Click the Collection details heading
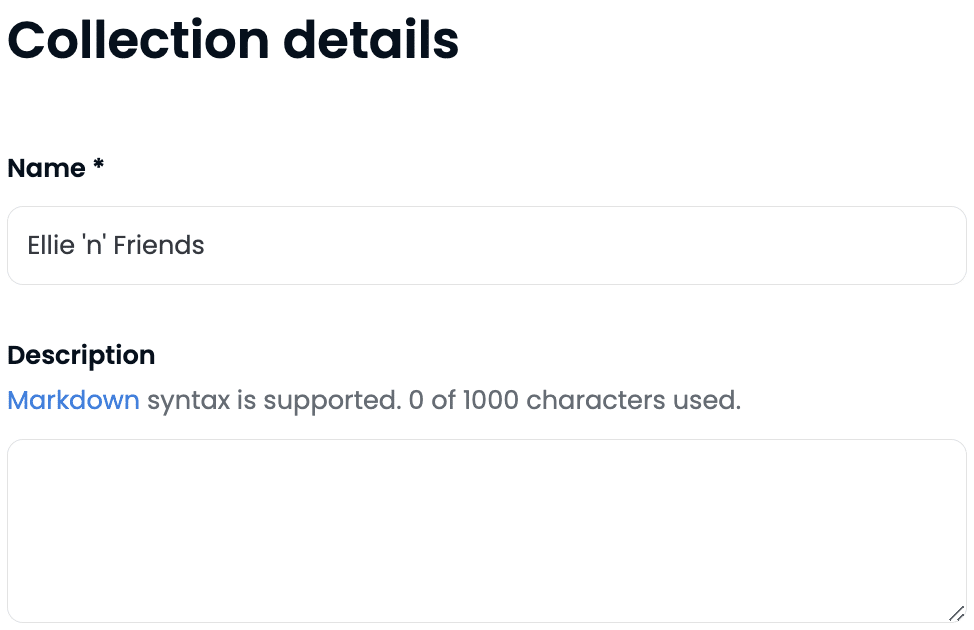Screen dimensions: 974x630 tap(233, 41)
